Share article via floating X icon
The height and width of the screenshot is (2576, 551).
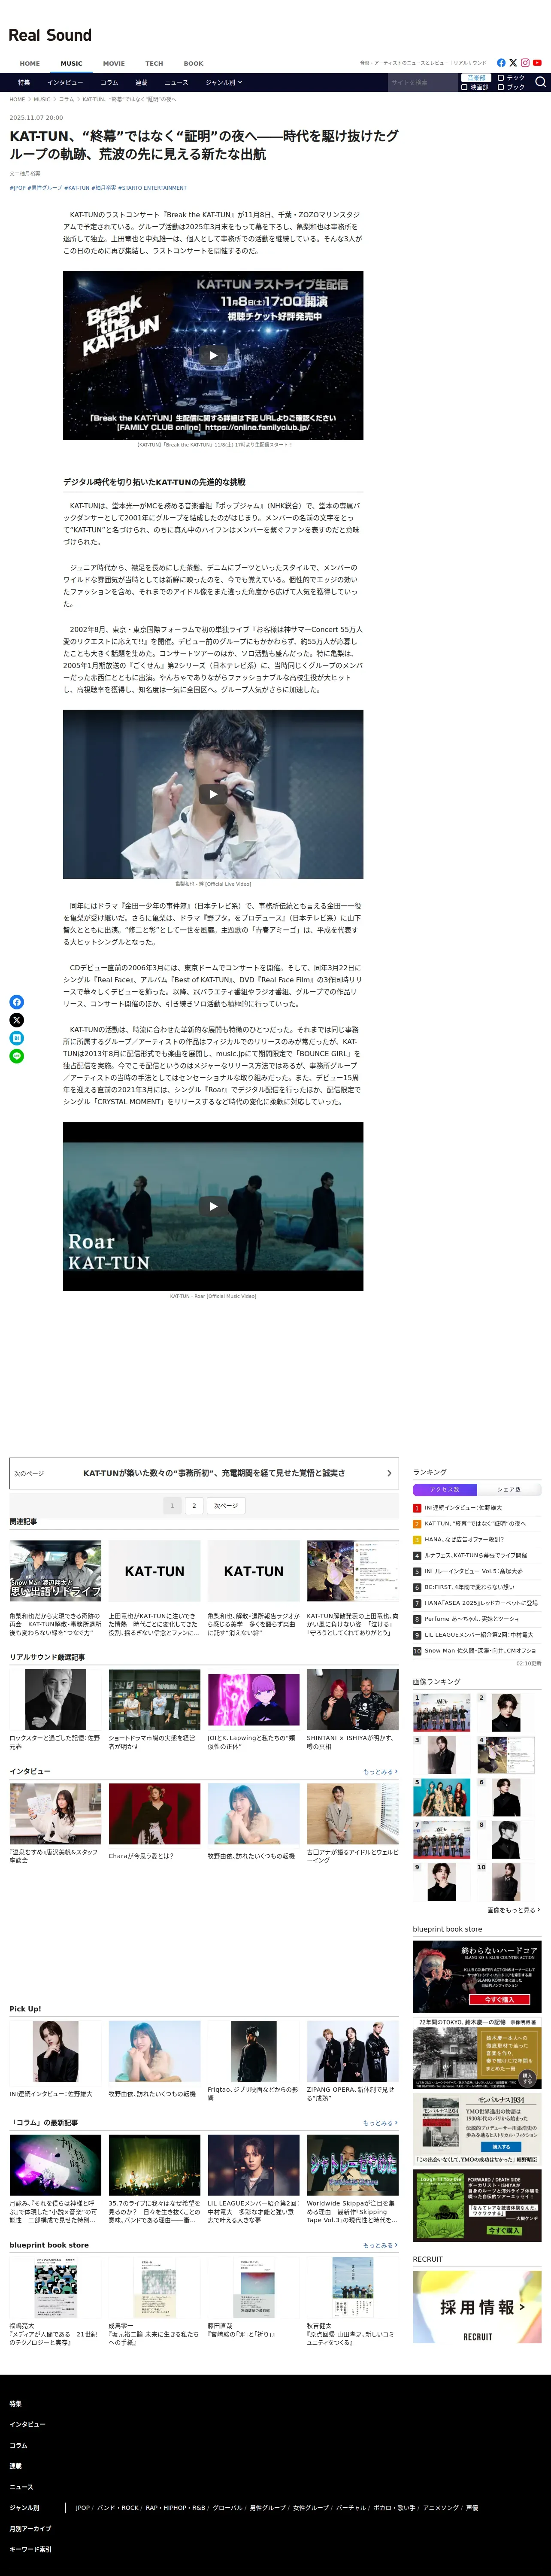17,1020
